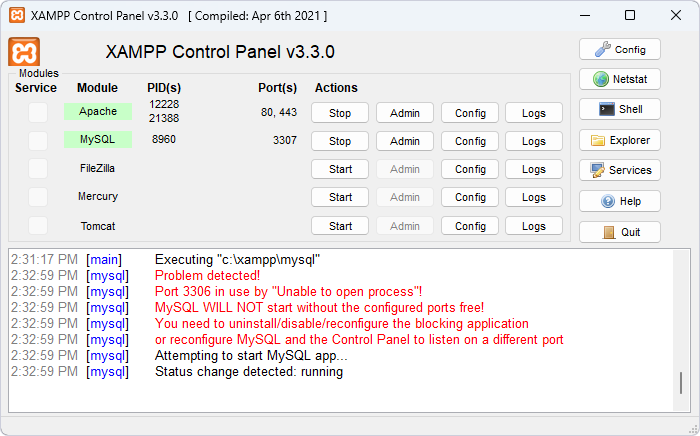
Task: Toggle the Apache service checkbox
Action: [38, 112]
